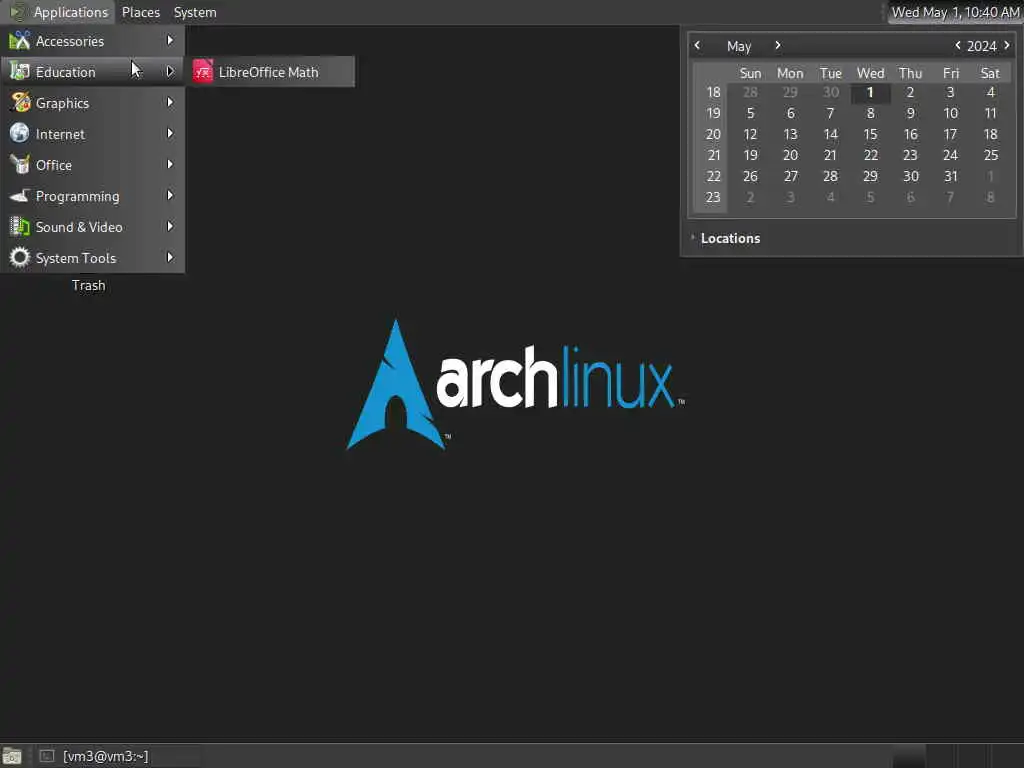Select May 31 in the calendar
Viewport: 1024px width, 768px height.
coord(950,176)
